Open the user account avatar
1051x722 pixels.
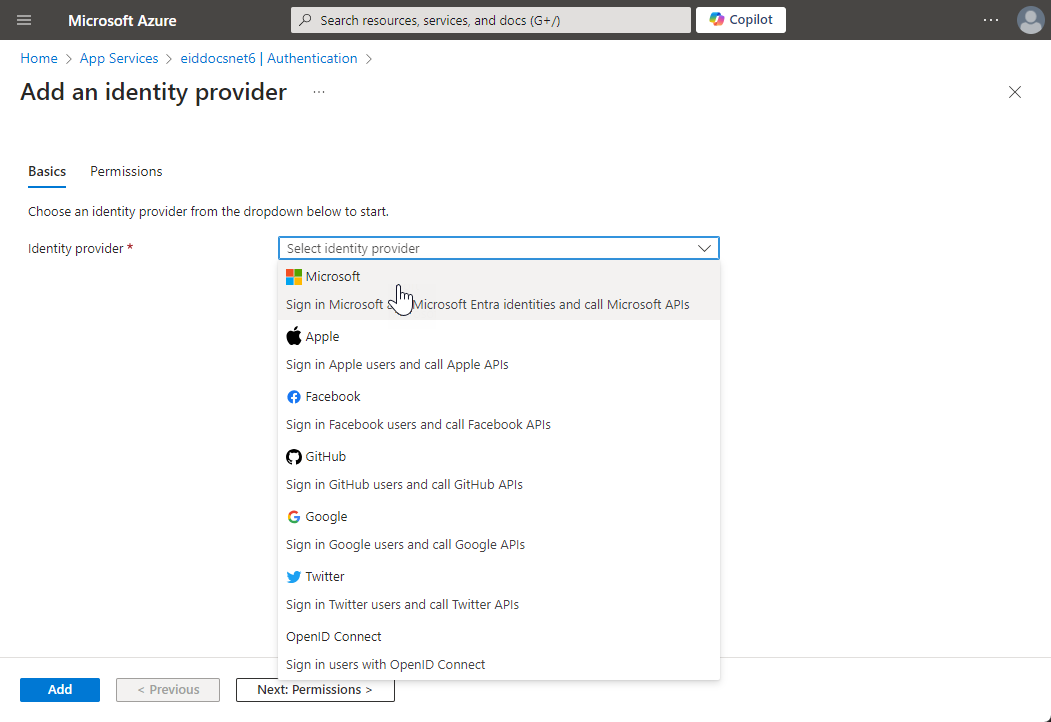coord(1030,20)
